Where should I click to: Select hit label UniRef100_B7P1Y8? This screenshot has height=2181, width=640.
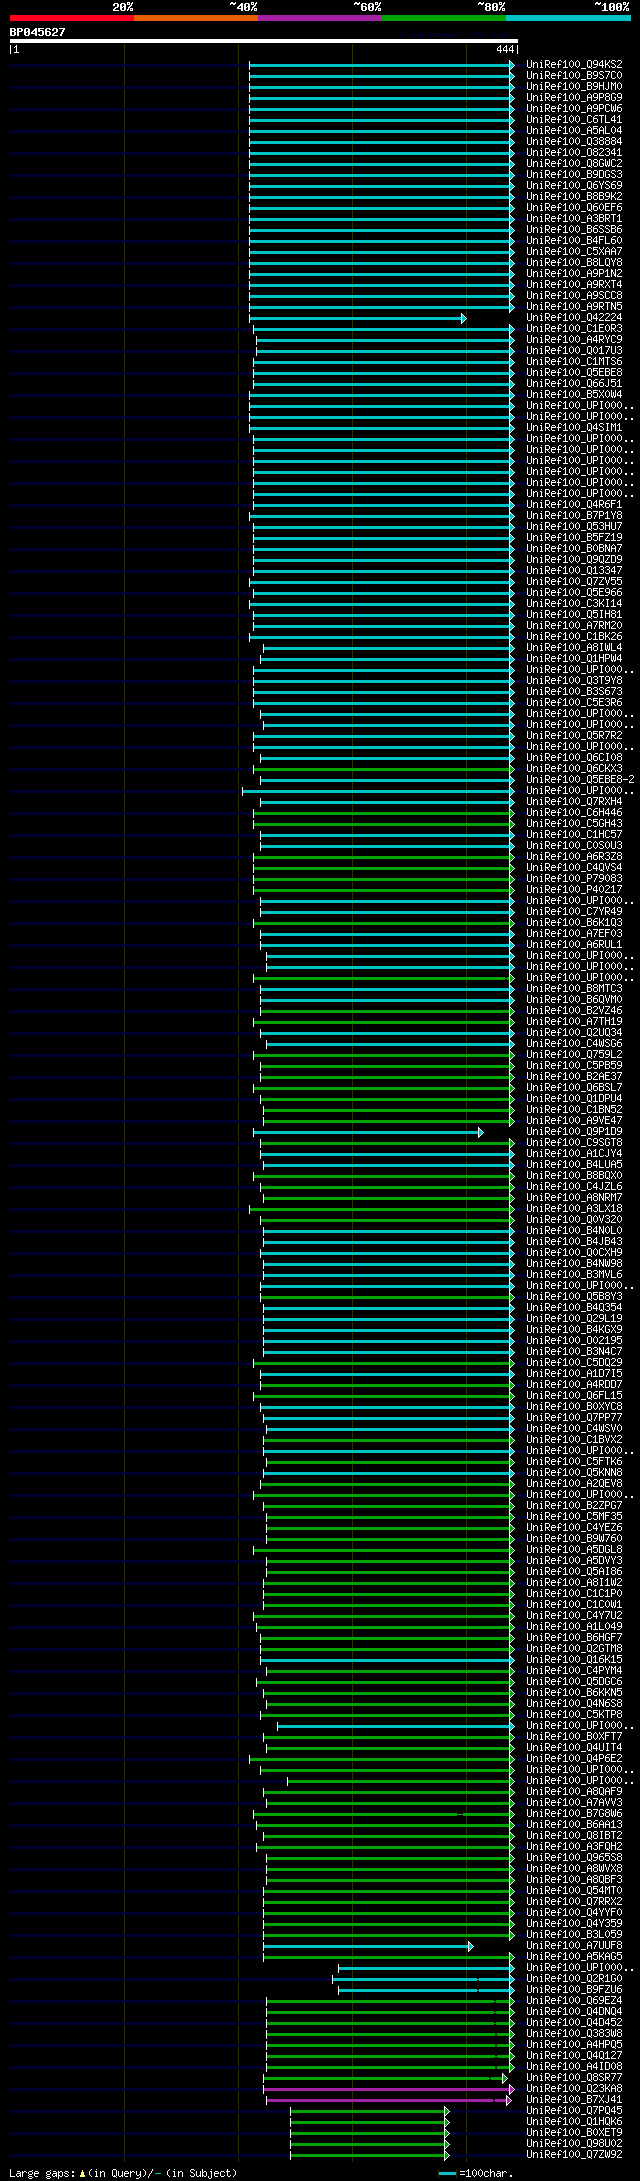pos(574,515)
